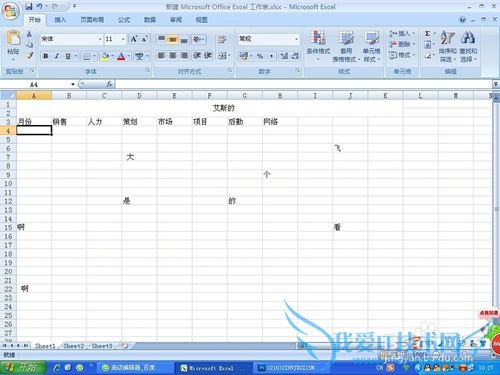The image size is (500, 375).
Task: Apply the comma style
Action: pos(271,56)
